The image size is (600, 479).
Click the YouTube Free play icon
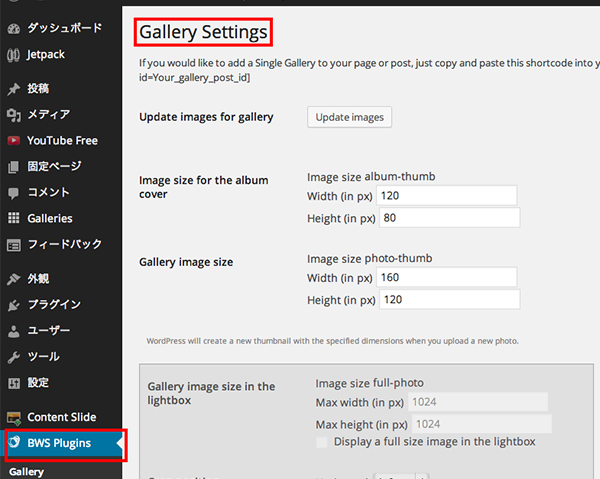13,141
